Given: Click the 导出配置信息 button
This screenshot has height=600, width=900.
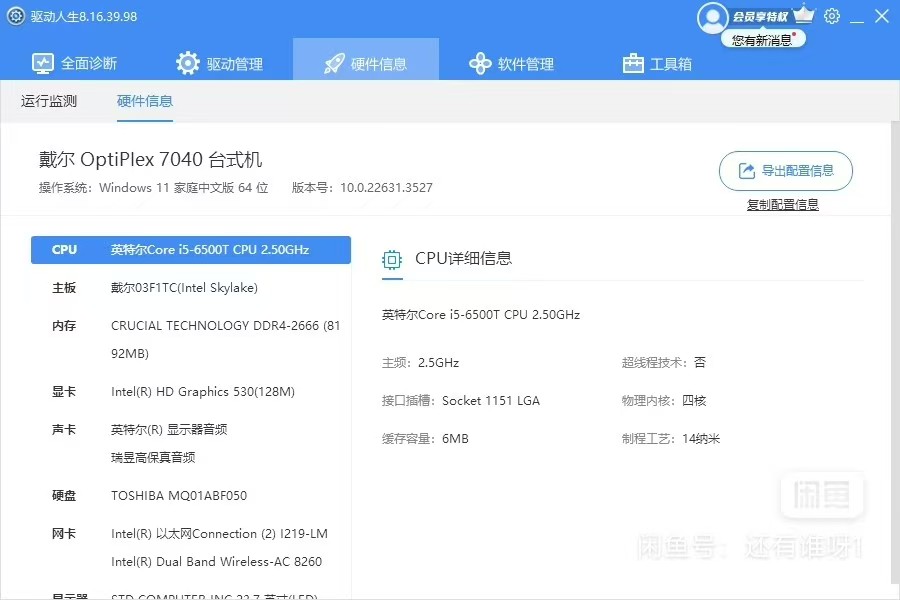Looking at the screenshot, I should tap(786, 171).
